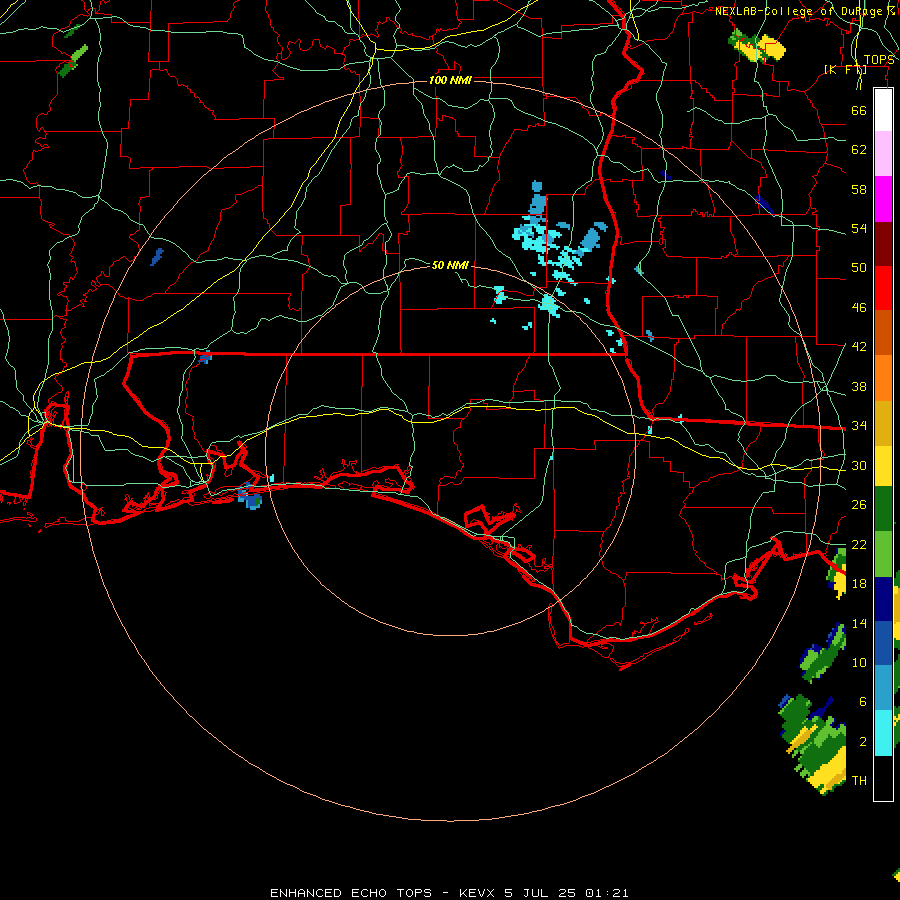Screen dimensions: 900x900
Task: Click the TH legend label
Action: 859,781
